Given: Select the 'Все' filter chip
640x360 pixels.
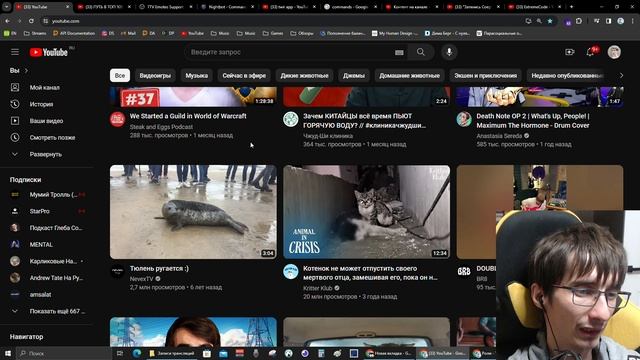Looking at the screenshot, I should (x=120, y=76).
